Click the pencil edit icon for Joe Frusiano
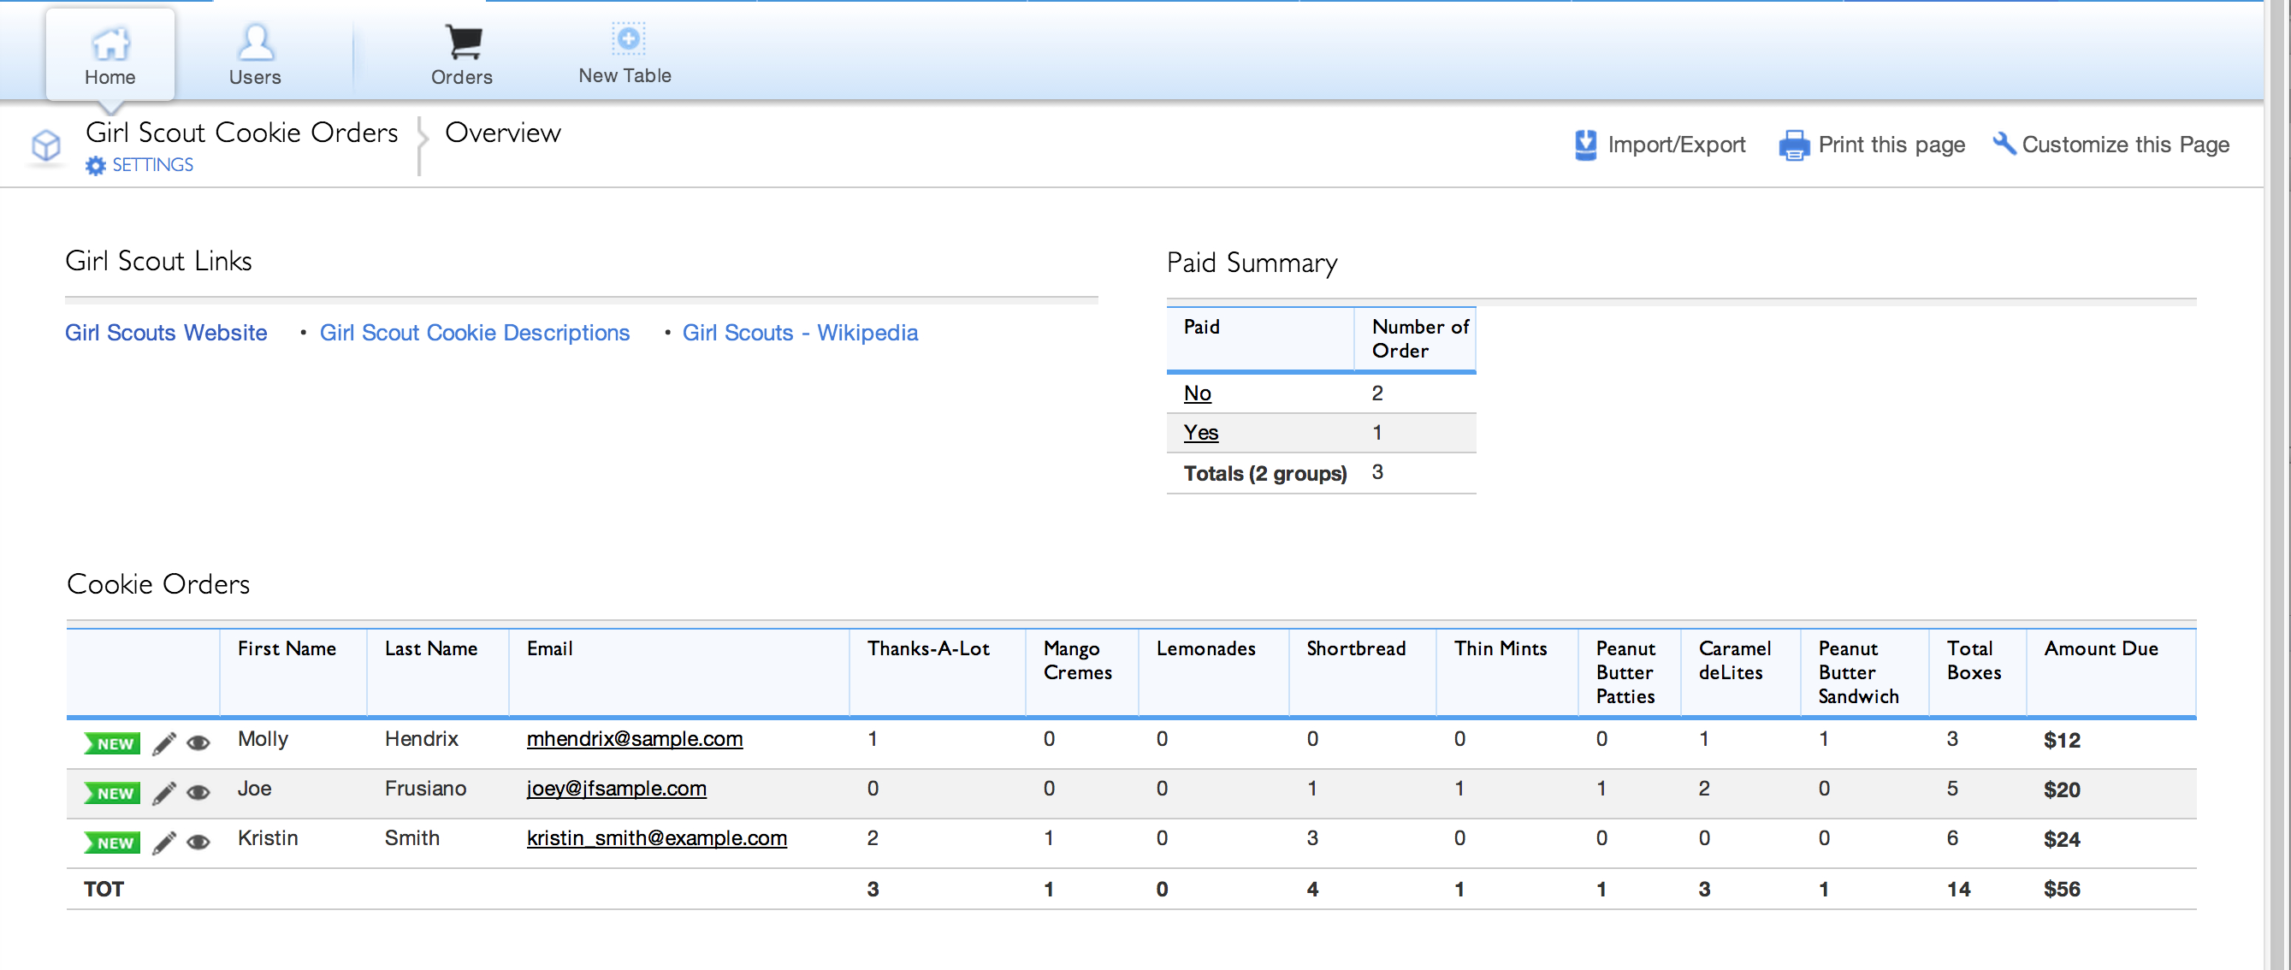The width and height of the screenshot is (2291, 970). [164, 793]
